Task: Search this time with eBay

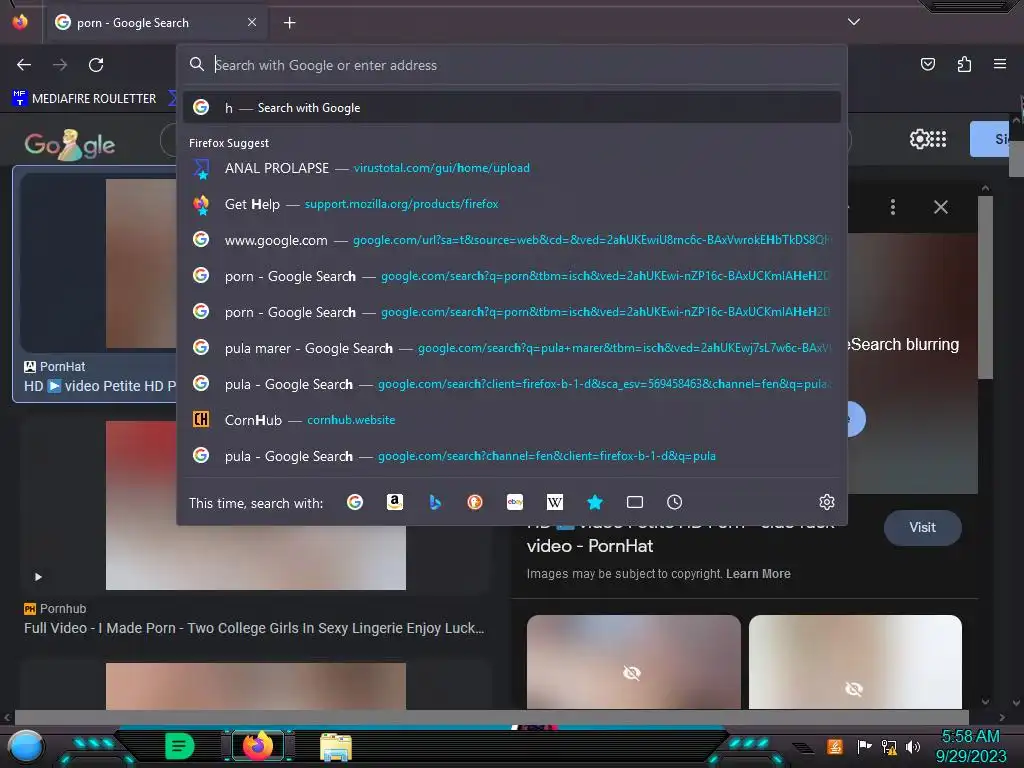Action: (x=515, y=502)
